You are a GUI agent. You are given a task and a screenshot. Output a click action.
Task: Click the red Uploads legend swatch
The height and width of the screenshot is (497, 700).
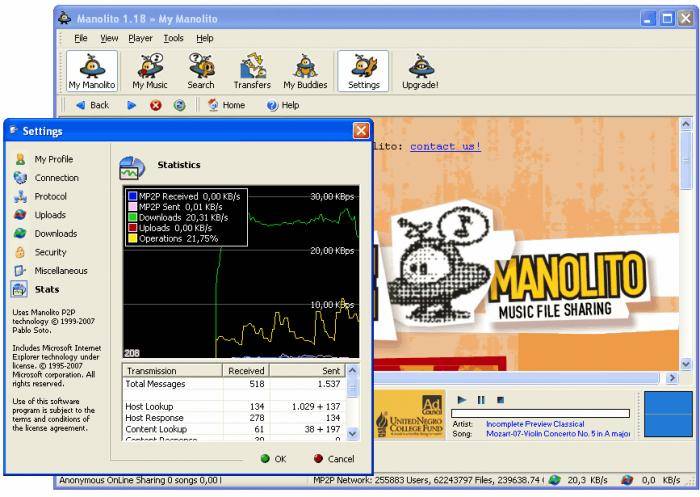tap(132, 228)
